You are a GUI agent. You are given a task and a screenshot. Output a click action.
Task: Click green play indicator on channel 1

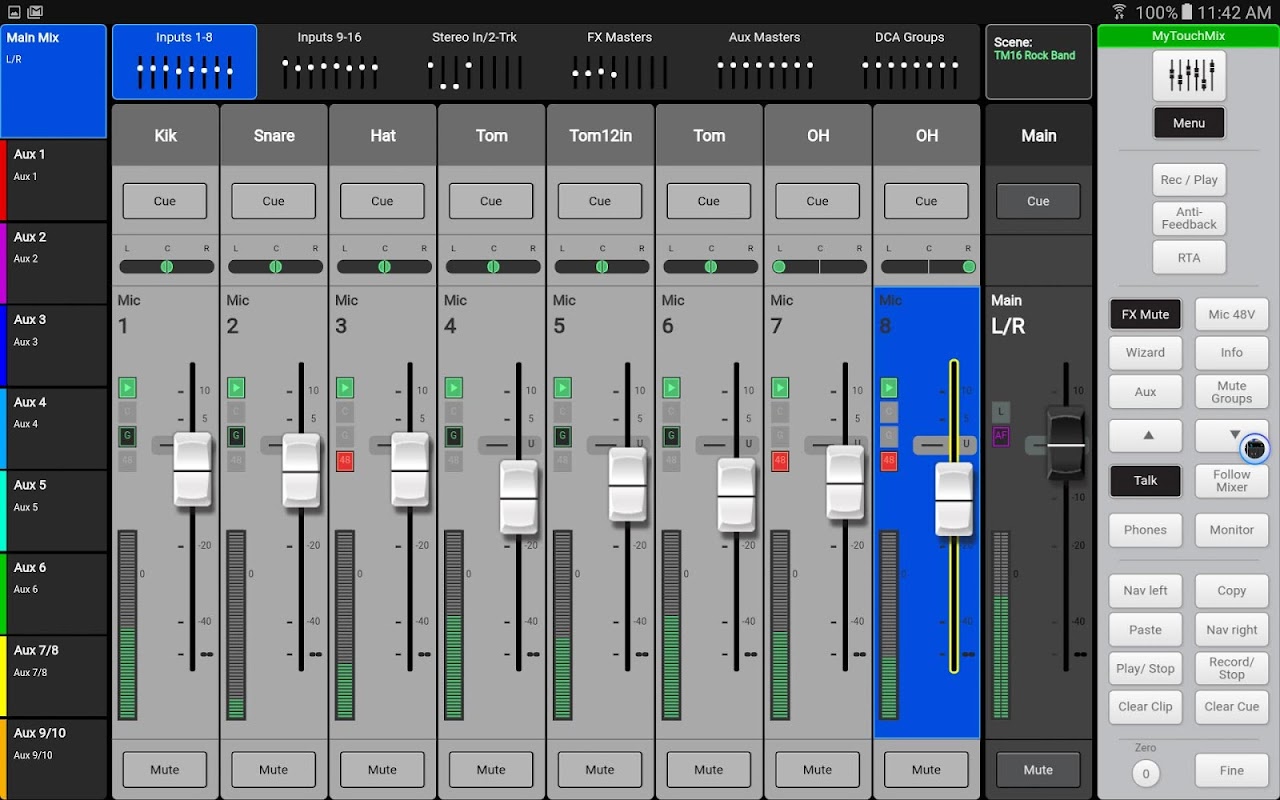(127, 387)
